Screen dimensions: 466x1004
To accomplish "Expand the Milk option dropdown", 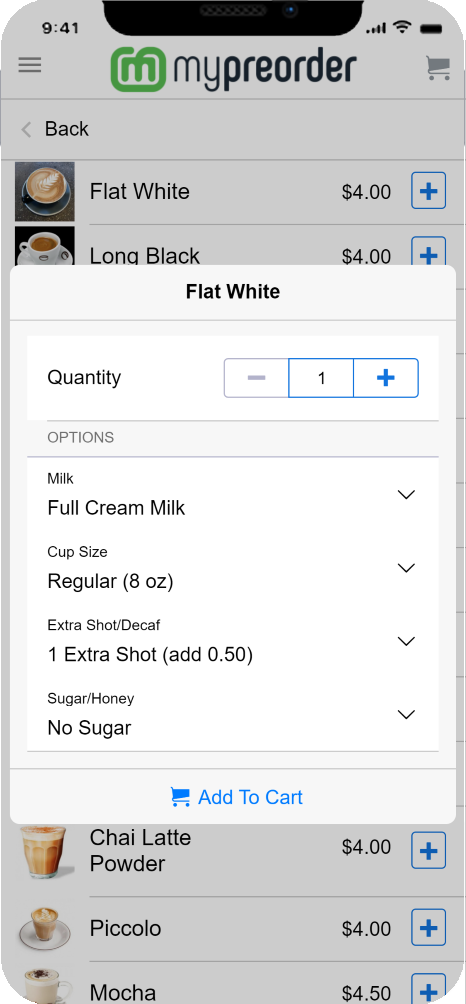I will click(233, 495).
